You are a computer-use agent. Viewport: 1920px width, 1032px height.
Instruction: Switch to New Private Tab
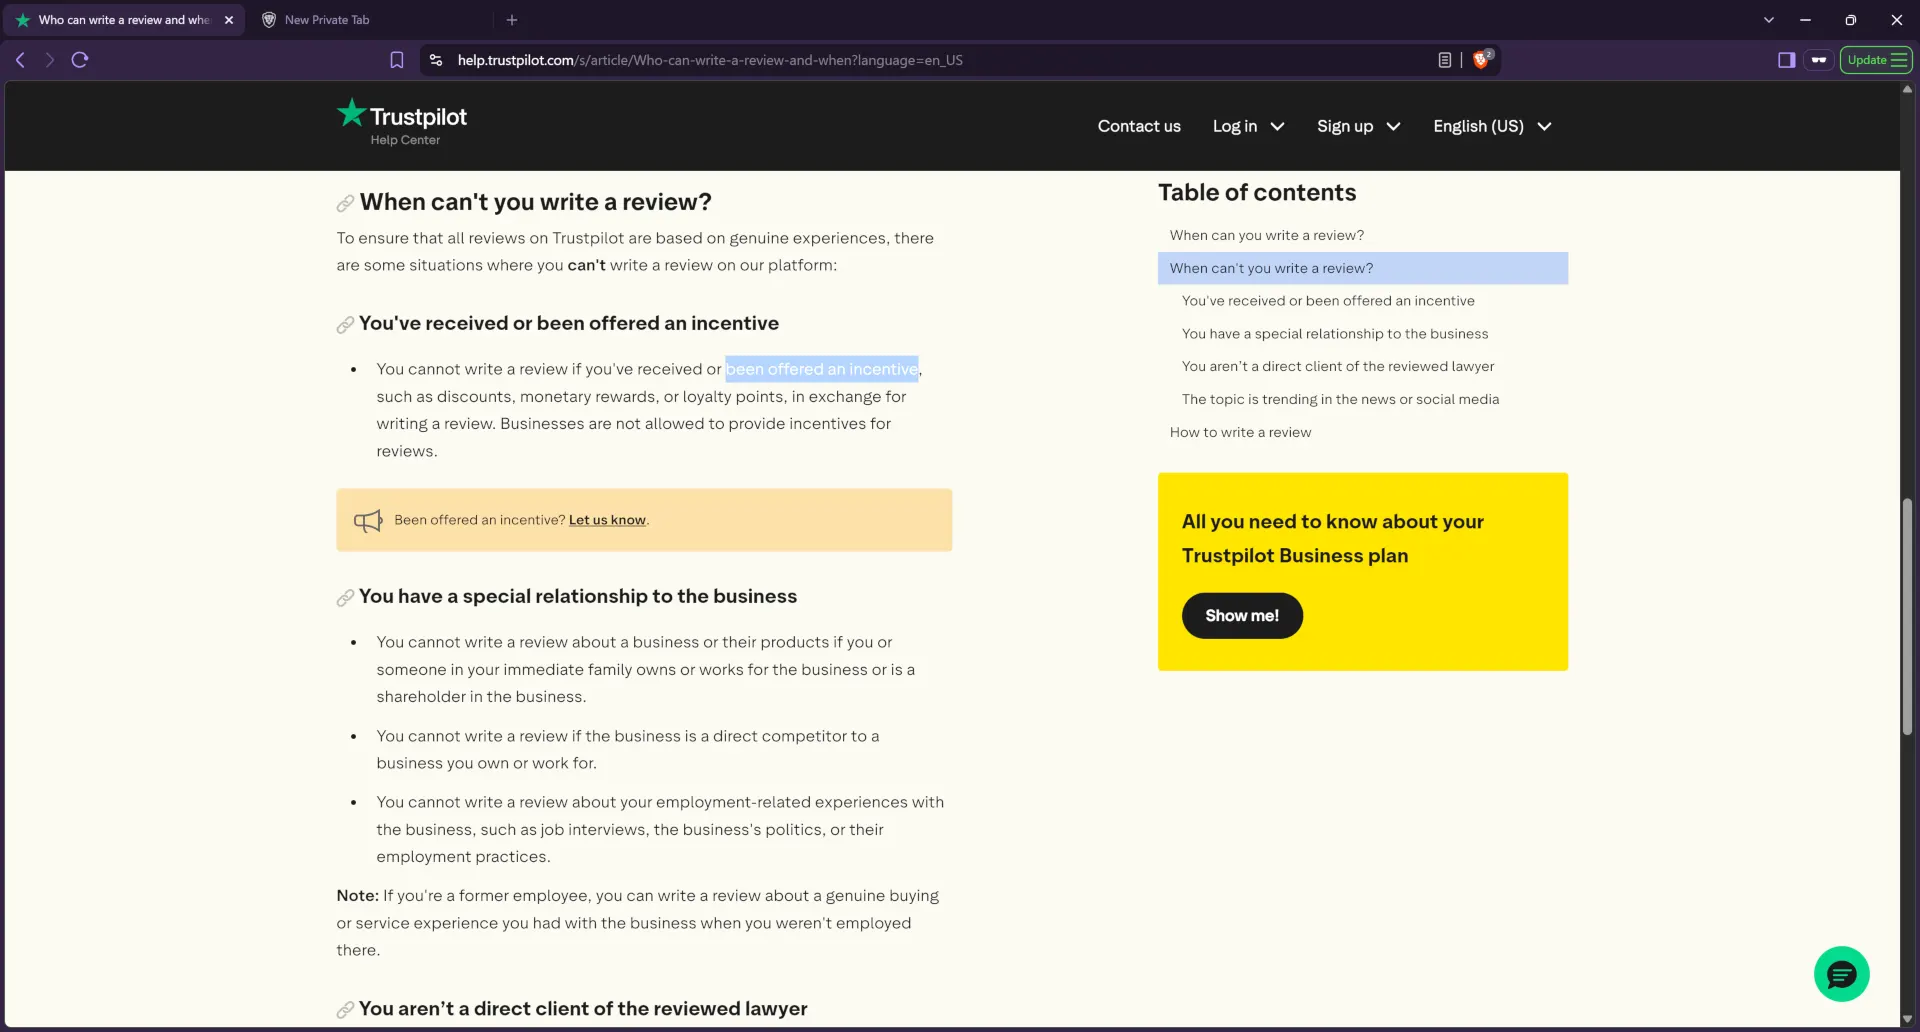click(x=372, y=20)
